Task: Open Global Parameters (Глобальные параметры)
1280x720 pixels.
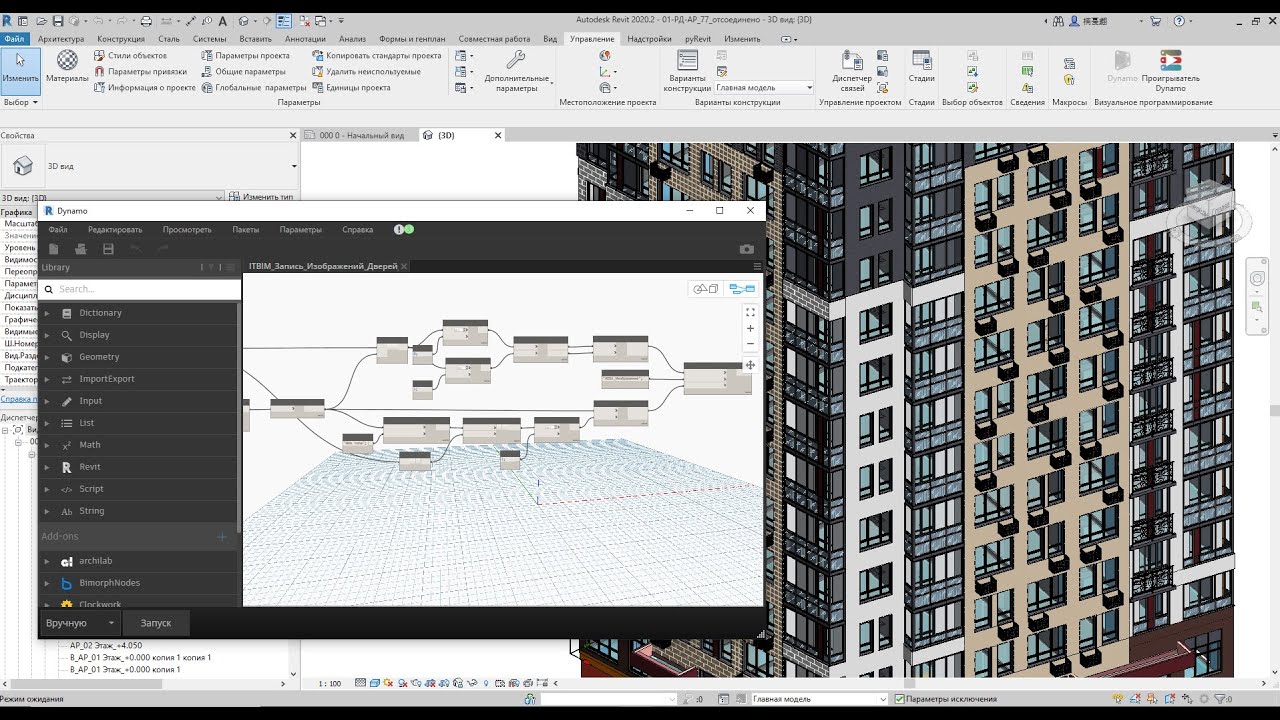Action: (x=253, y=88)
